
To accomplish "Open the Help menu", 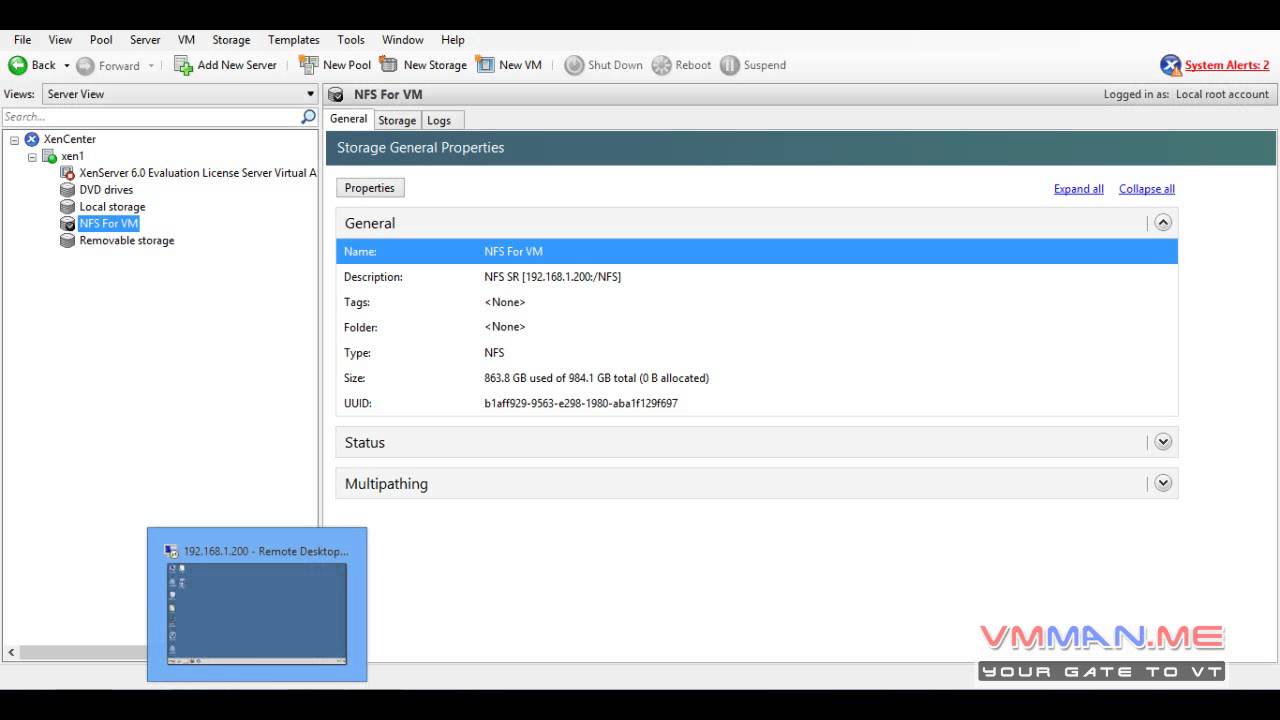I will point(453,40).
